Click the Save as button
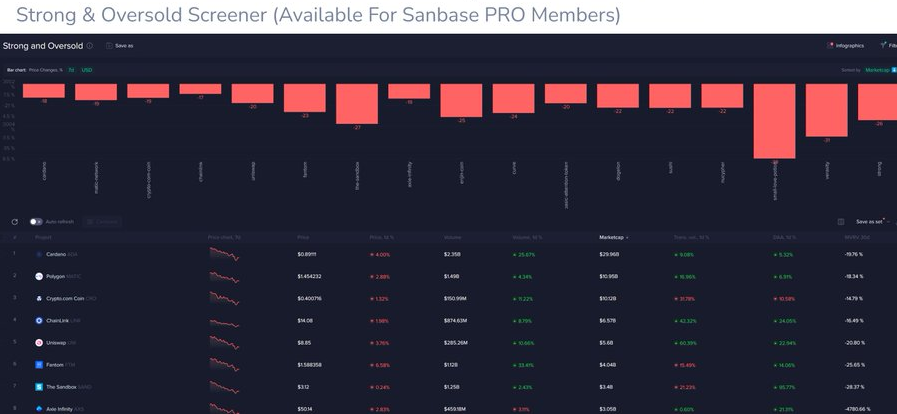 coord(120,46)
